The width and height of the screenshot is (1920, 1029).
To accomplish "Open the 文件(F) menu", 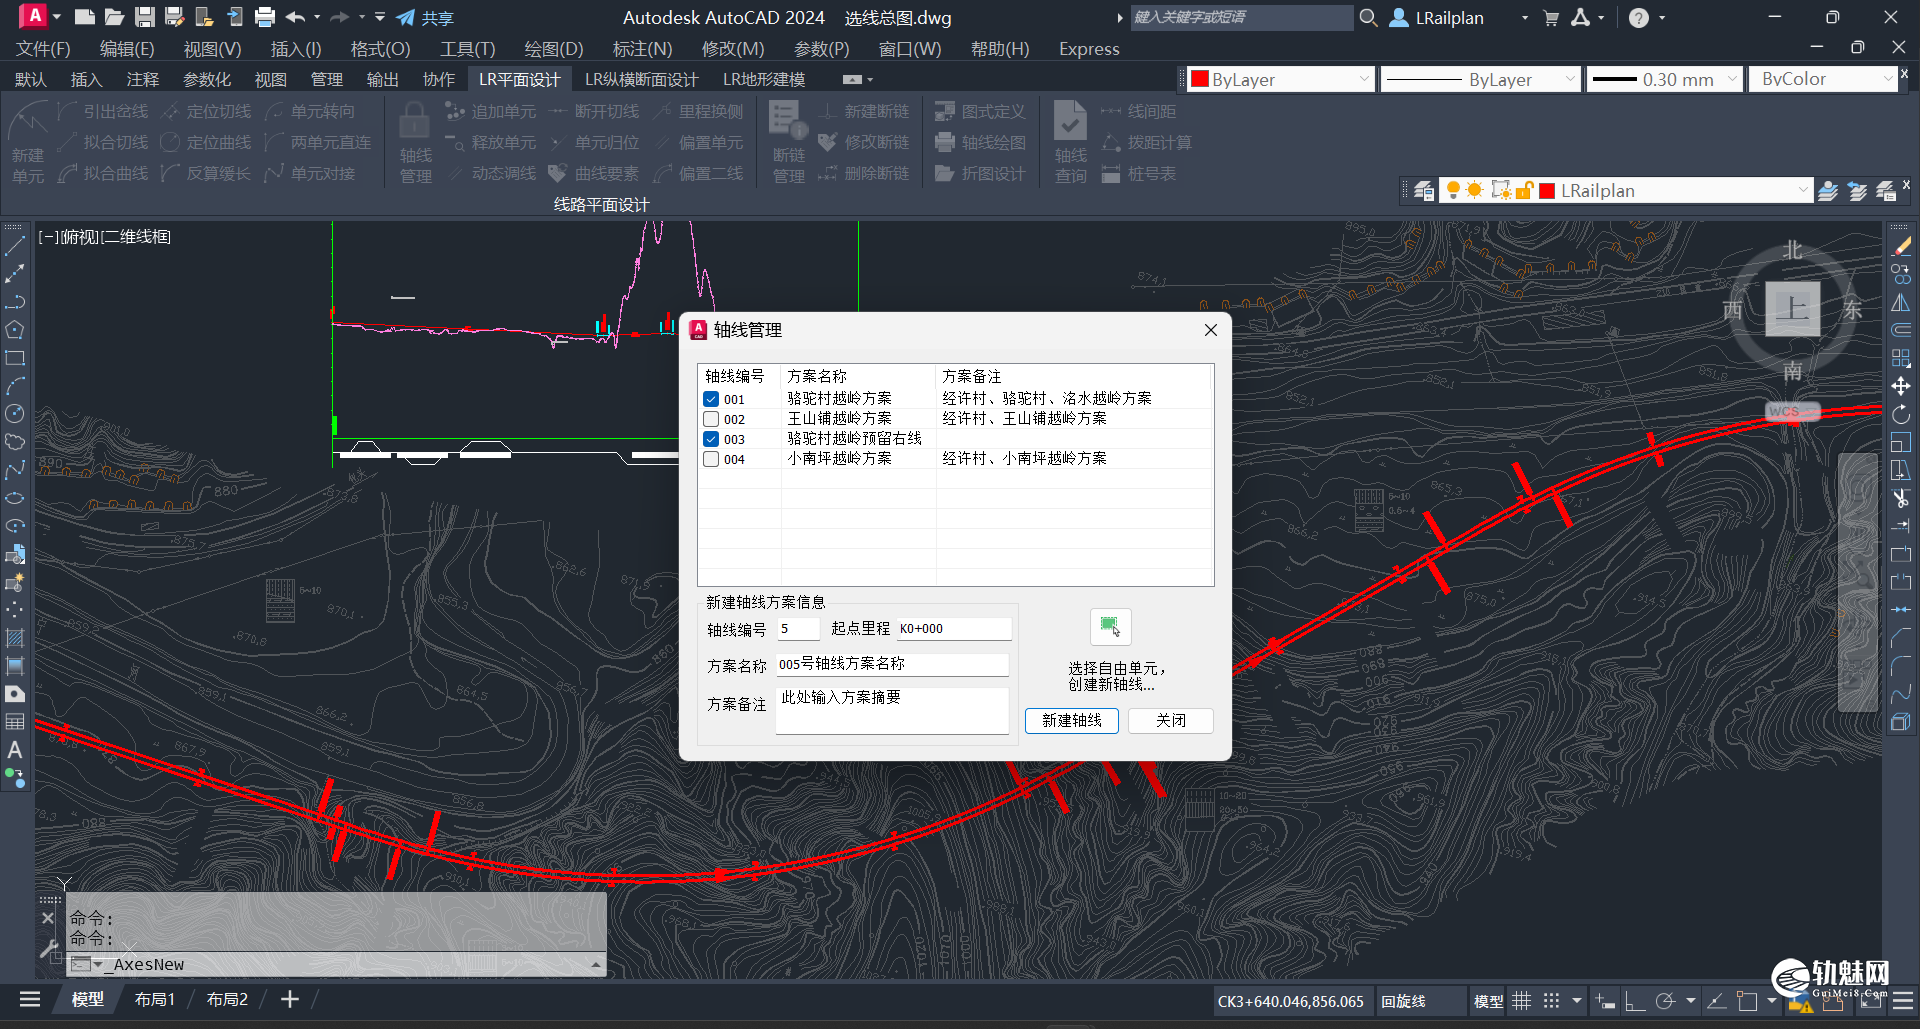I will [x=43, y=48].
